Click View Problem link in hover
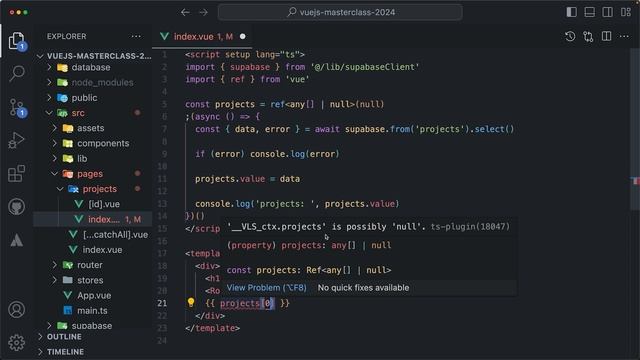 (x=267, y=288)
